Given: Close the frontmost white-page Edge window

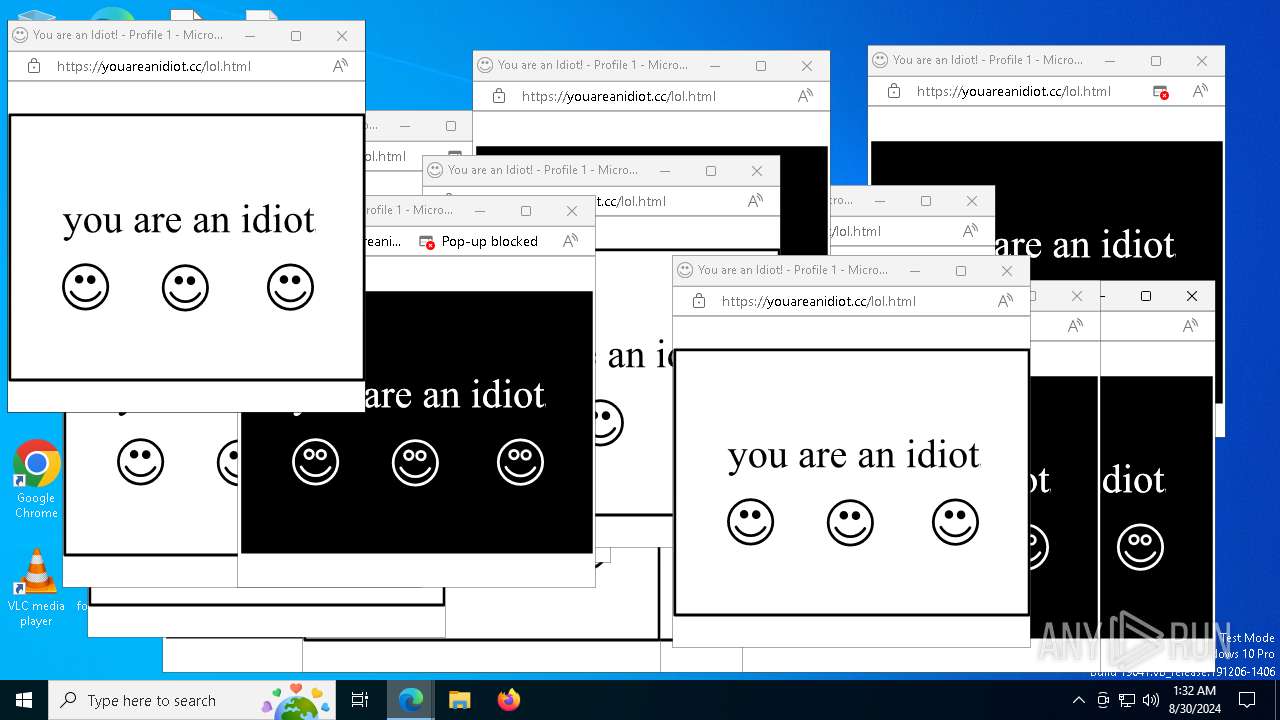Looking at the screenshot, I should (x=1007, y=270).
